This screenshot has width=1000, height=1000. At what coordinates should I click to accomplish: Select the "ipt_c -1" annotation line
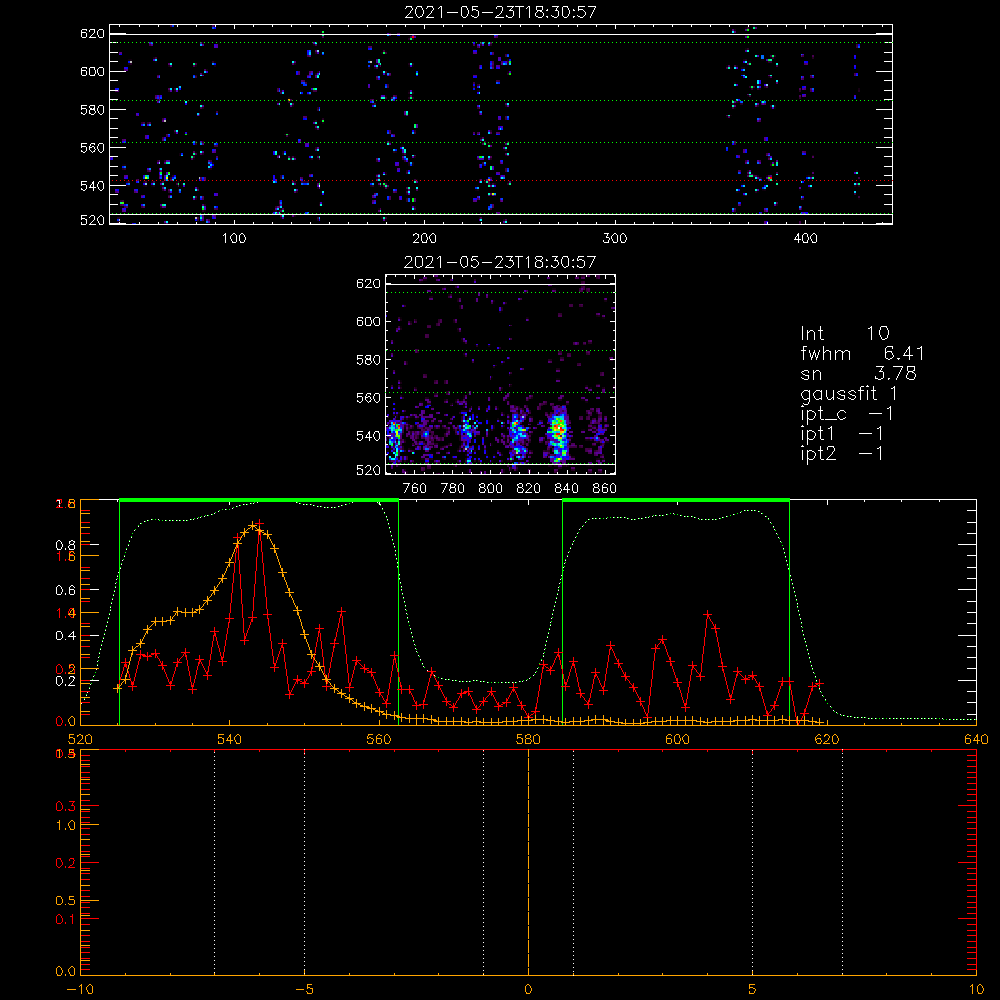point(847,413)
